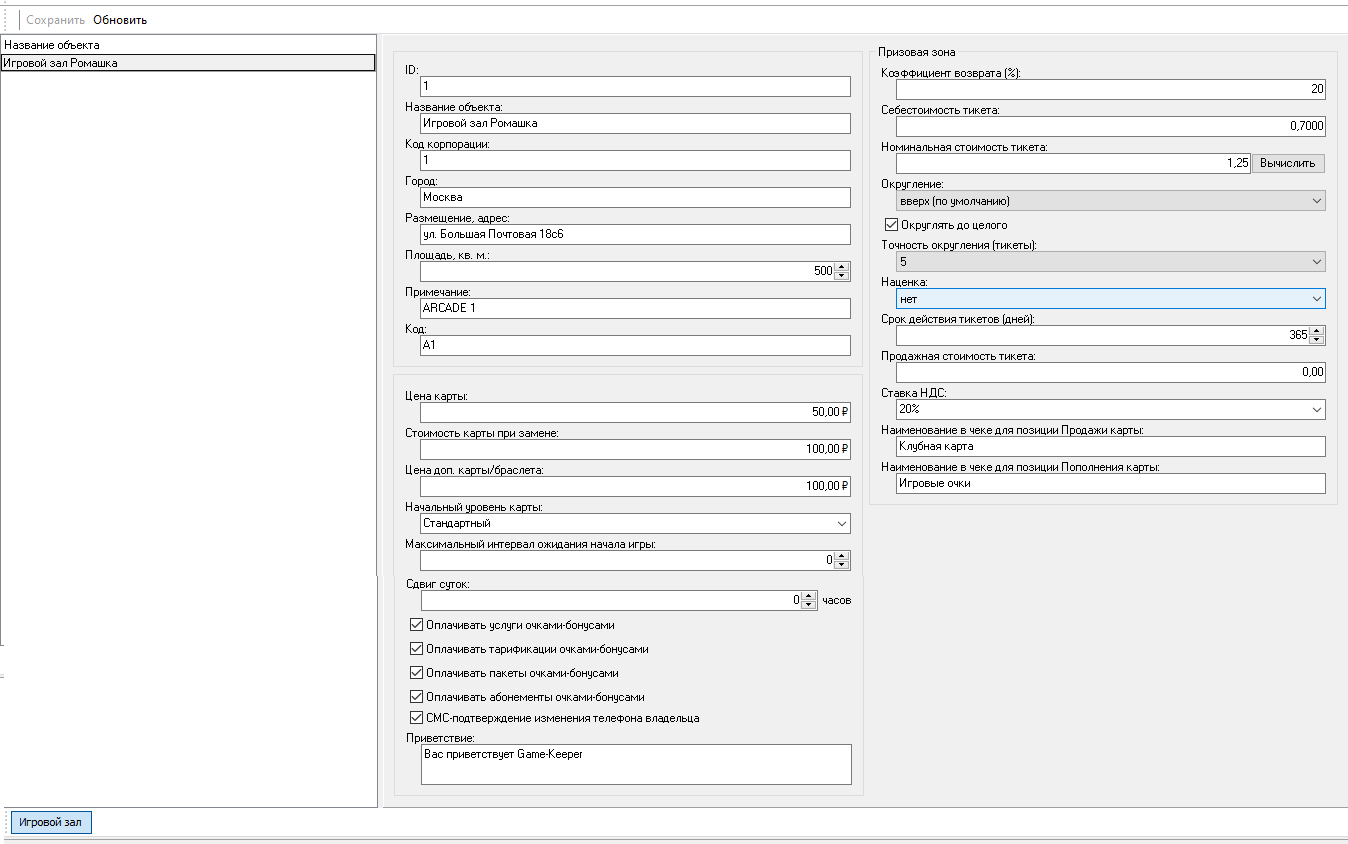Increase Максимальный интервал ожидания начала игры
The height and width of the screenshot is (844, 1348).
(x=842, y=556)
